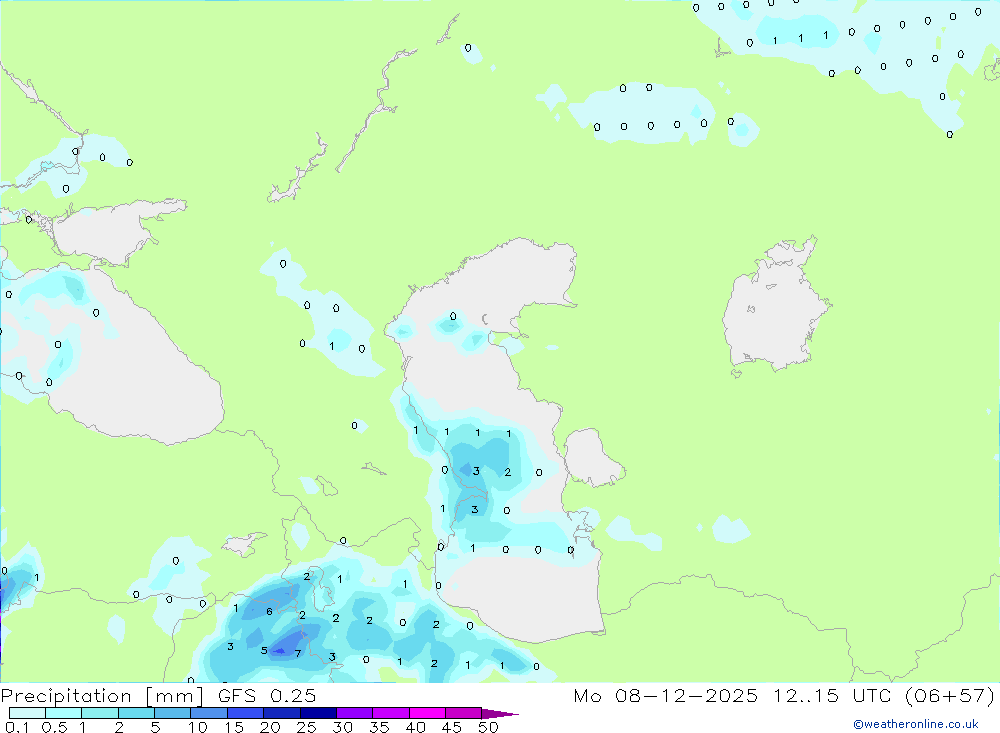Click the 'Precipitation [mm]' title text

pyautogui.click(x=102, y=695)
